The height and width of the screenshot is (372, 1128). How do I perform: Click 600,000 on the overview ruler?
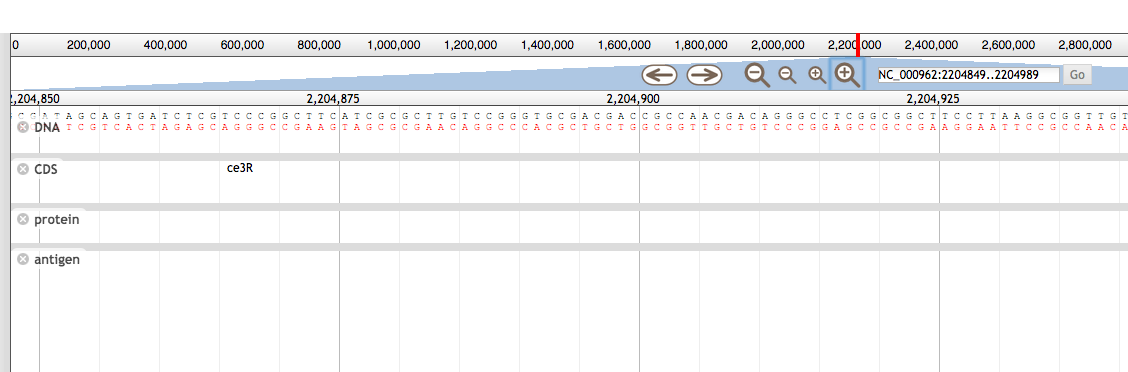[x=242, y=45]
